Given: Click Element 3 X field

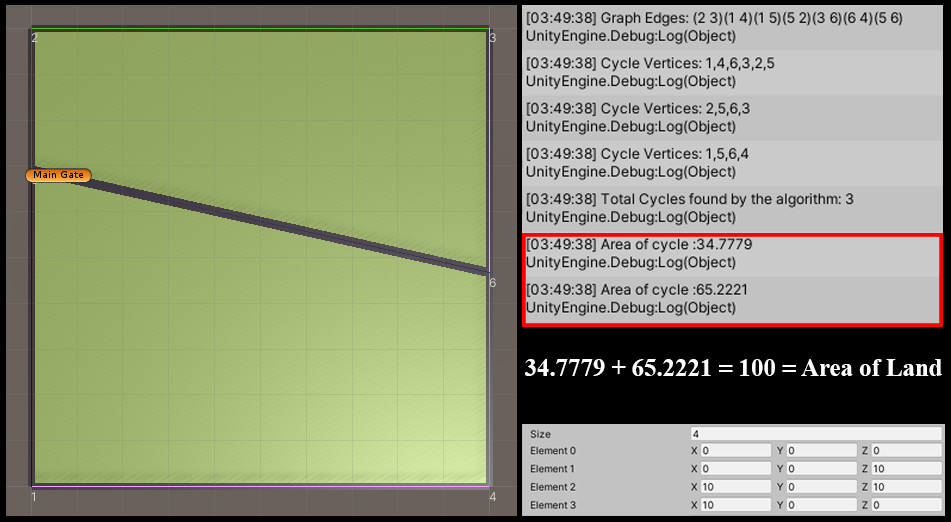Looking at the screenshot, I should pyautogui.click(x=736, y=505).
